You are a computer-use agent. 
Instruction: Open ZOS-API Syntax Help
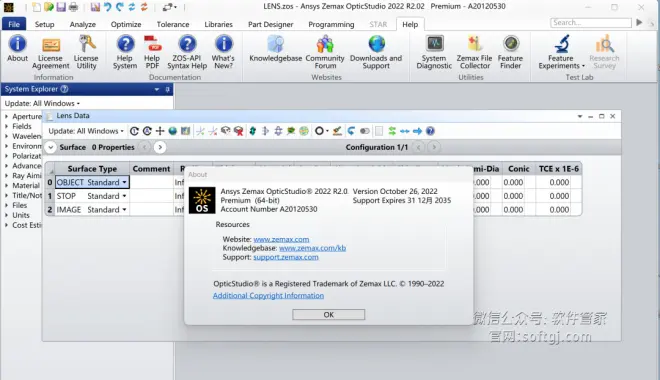click(187, 52)
